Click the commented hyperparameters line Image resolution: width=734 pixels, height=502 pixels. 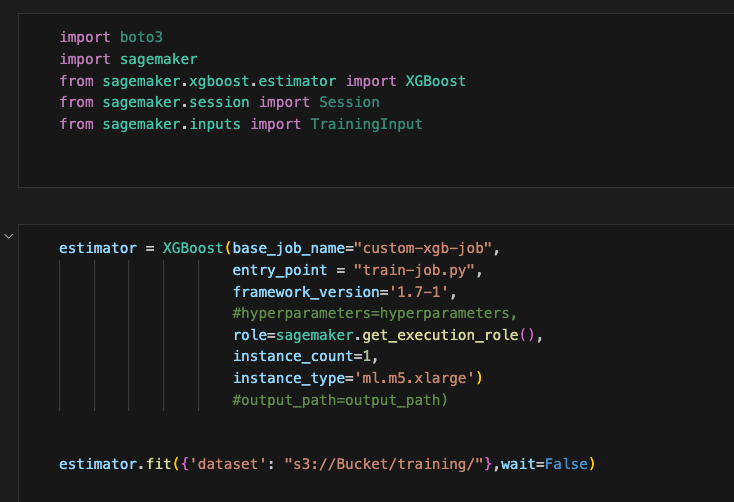click(x=375, y=313)
